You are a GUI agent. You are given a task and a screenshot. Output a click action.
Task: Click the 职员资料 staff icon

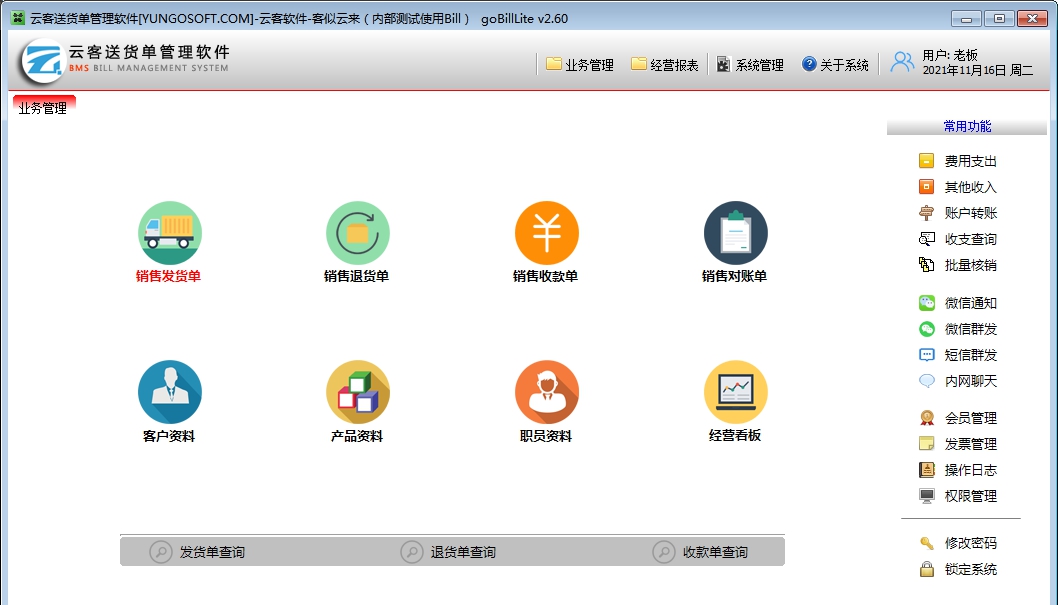(546, 392)
